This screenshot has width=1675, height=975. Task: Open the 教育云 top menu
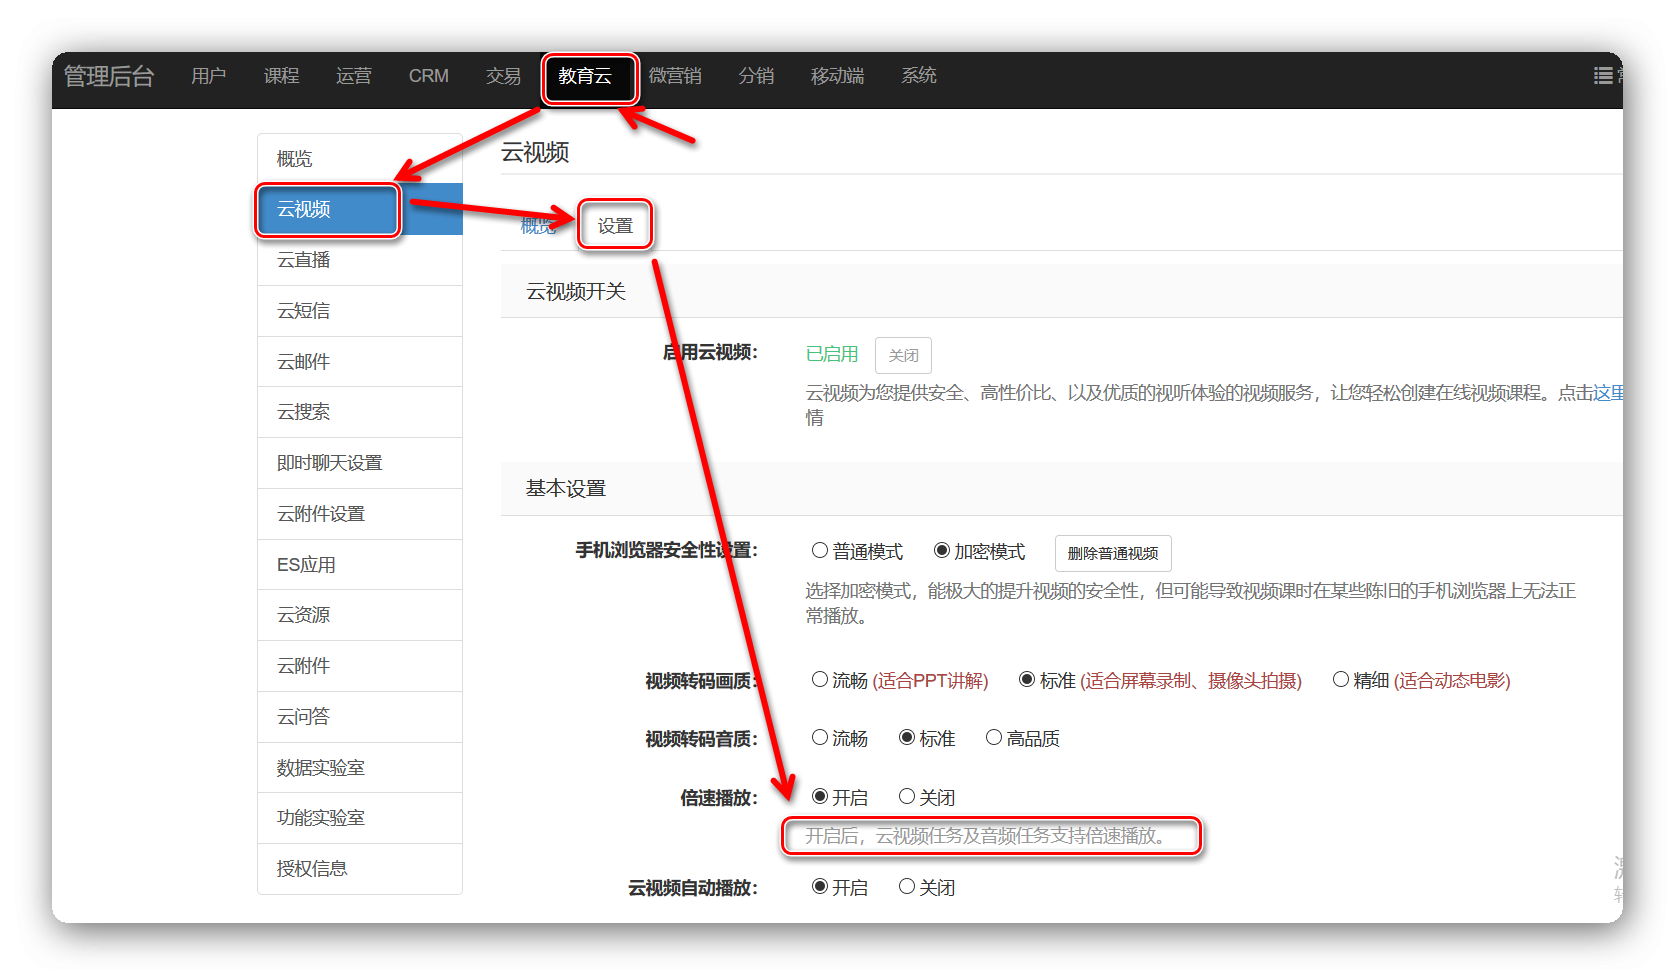(585, 76)
